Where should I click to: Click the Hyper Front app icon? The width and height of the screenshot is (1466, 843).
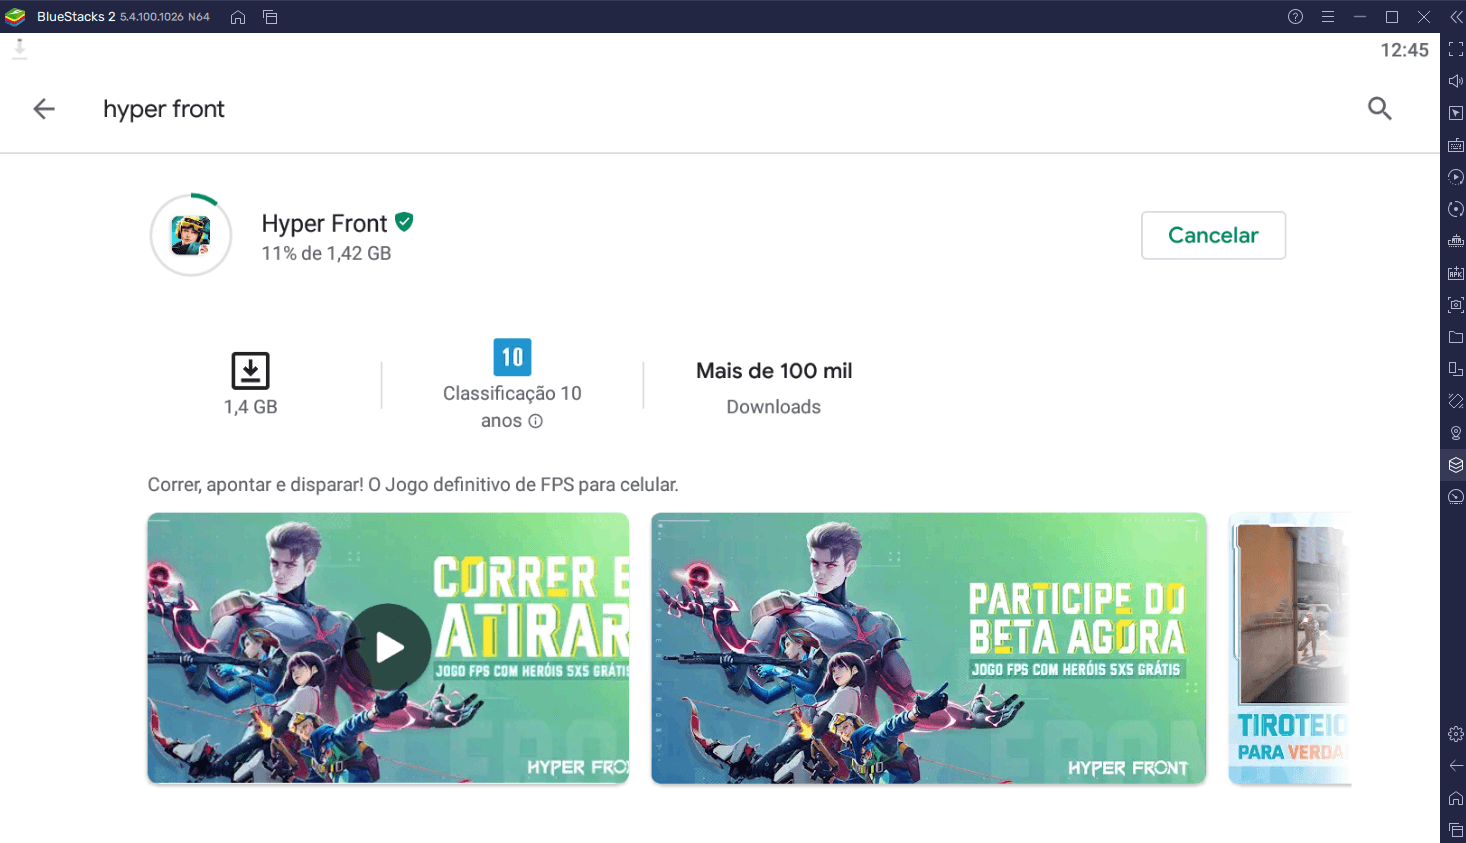pos(191,235)
